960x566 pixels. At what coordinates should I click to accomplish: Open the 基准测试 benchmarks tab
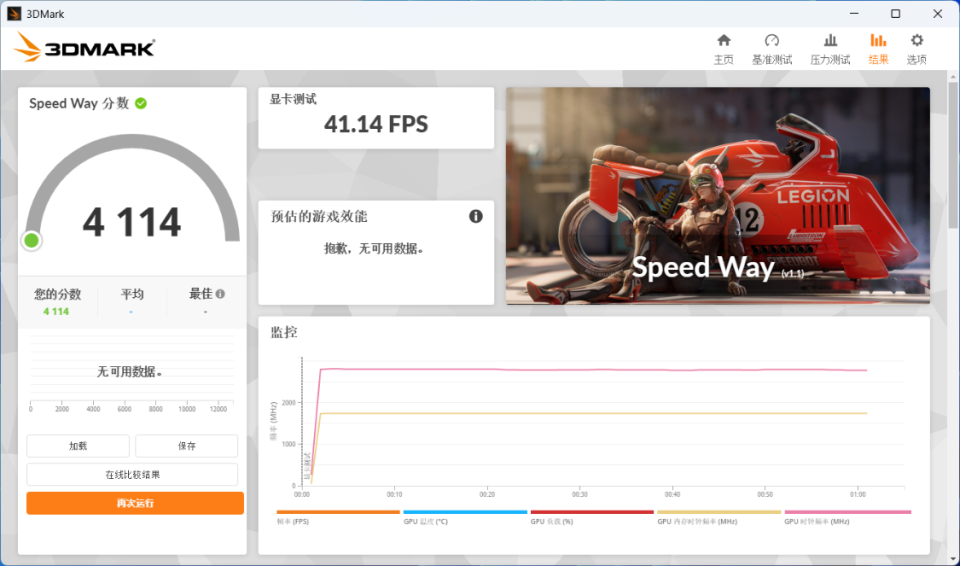pos(771,49)
